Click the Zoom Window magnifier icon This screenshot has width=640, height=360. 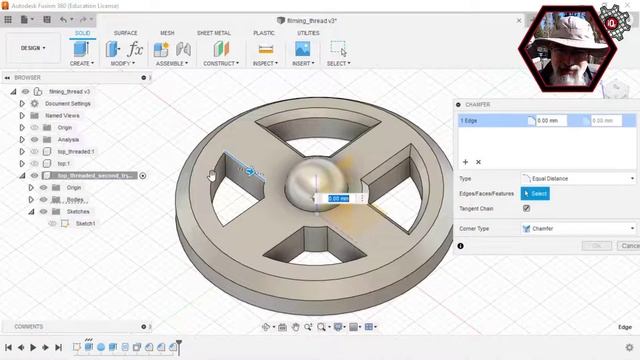[x=322, y=327]
